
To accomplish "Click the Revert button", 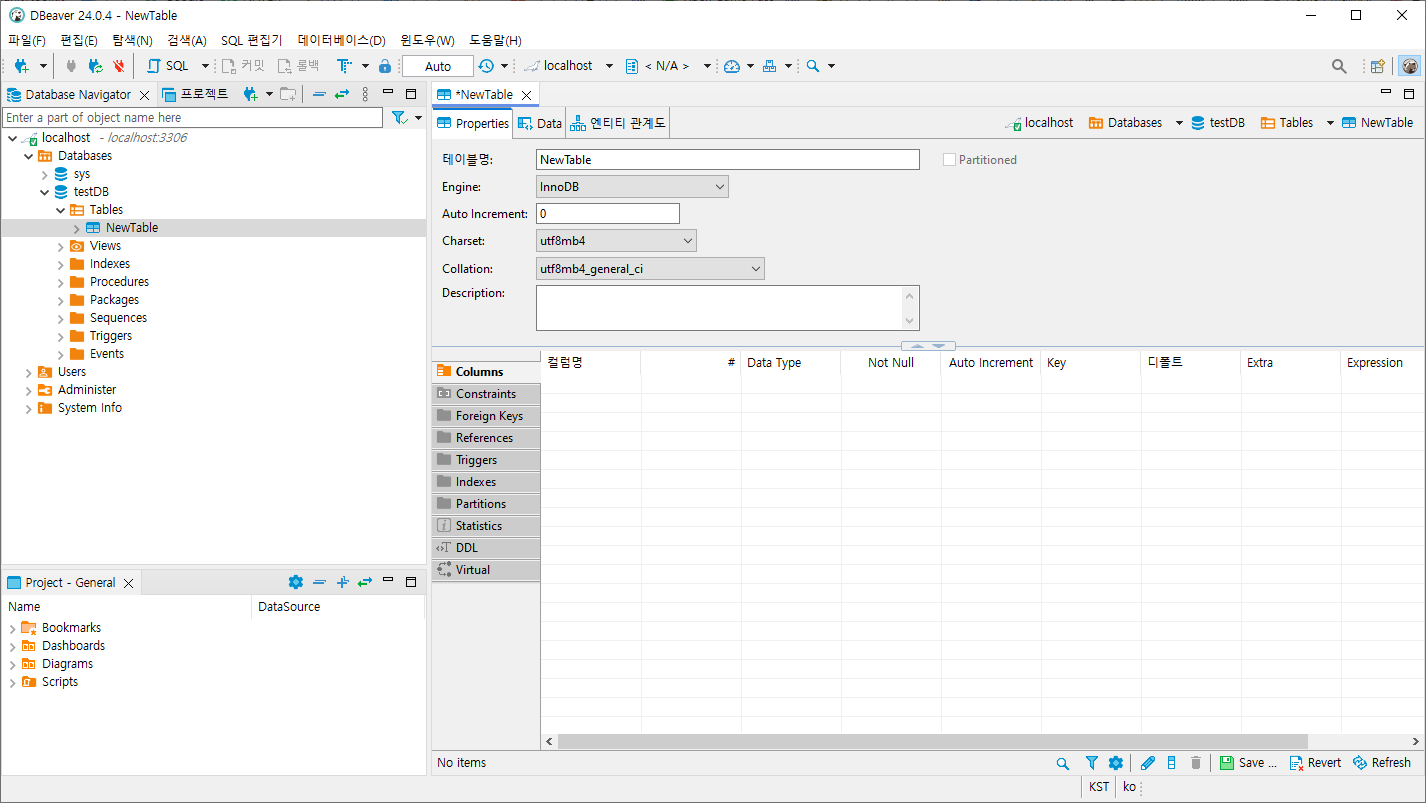I will pyautogui.click(x=1315, y=763).
